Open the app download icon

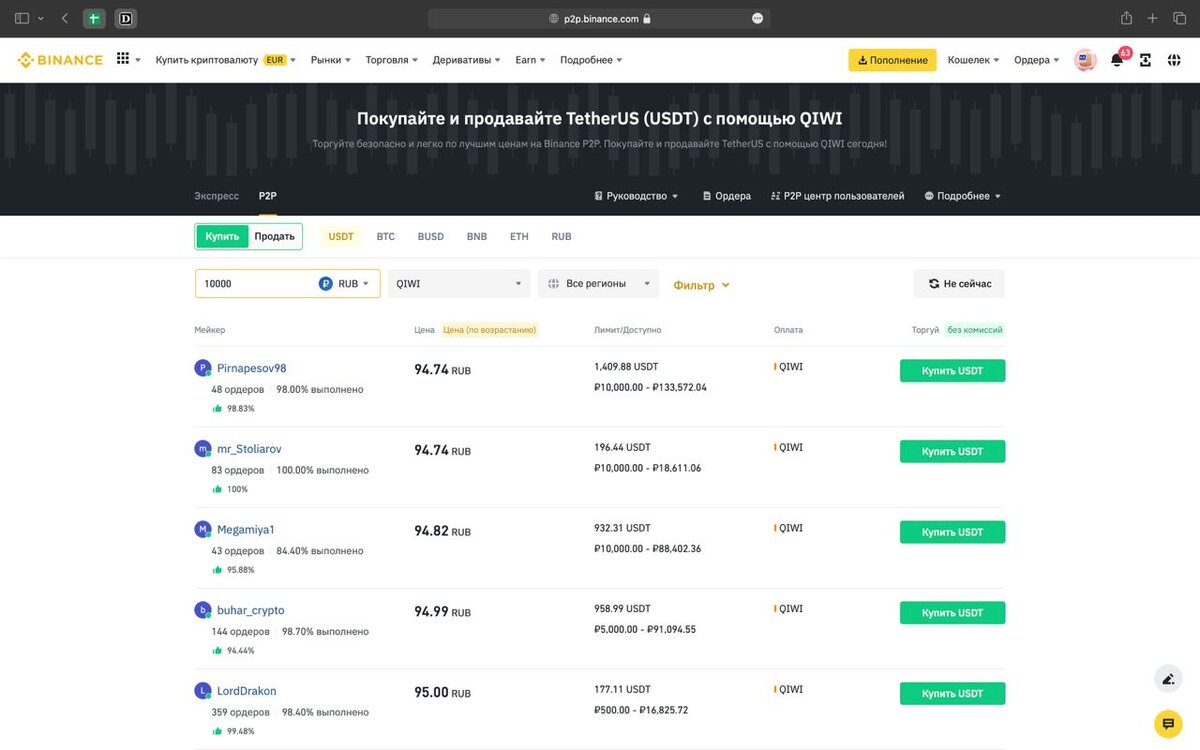1145,60
